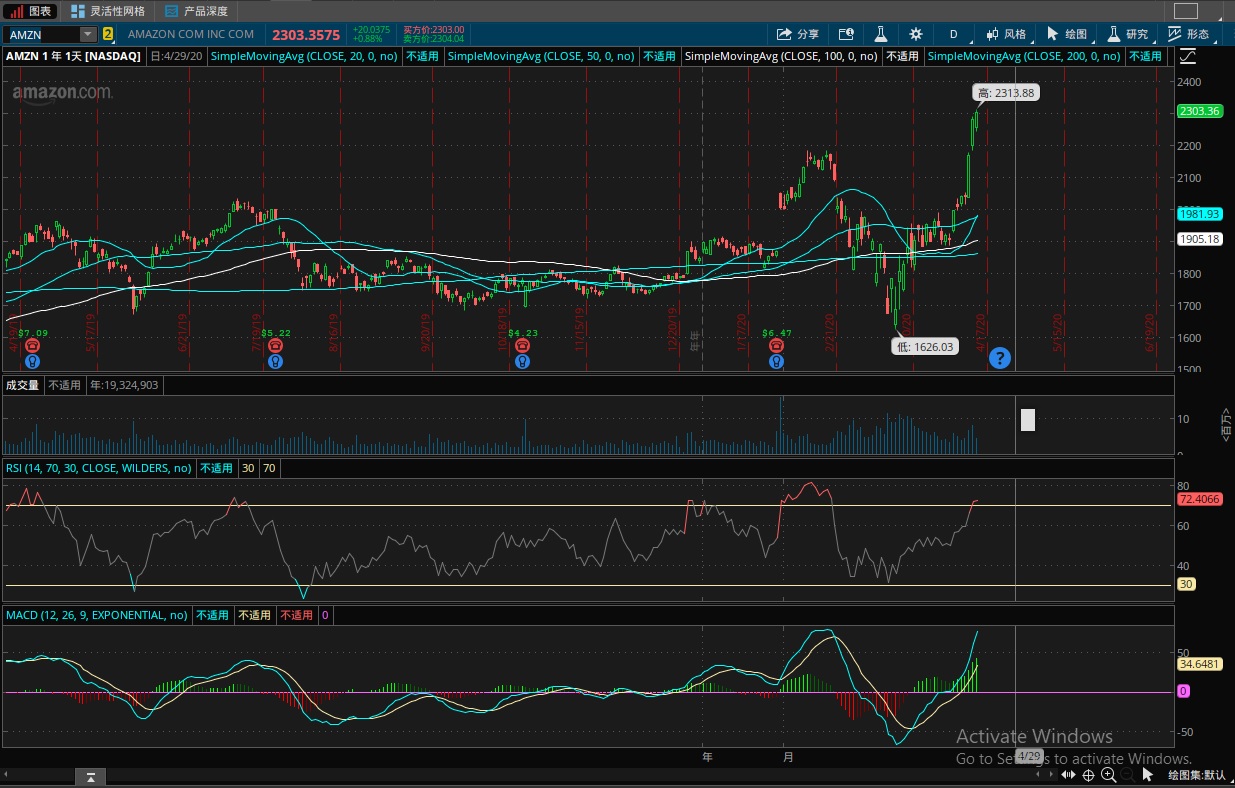Click the 年:19,324,903 volume value
The height and width of the screenshot is (788, 1235).
click(x=125, y=385)
